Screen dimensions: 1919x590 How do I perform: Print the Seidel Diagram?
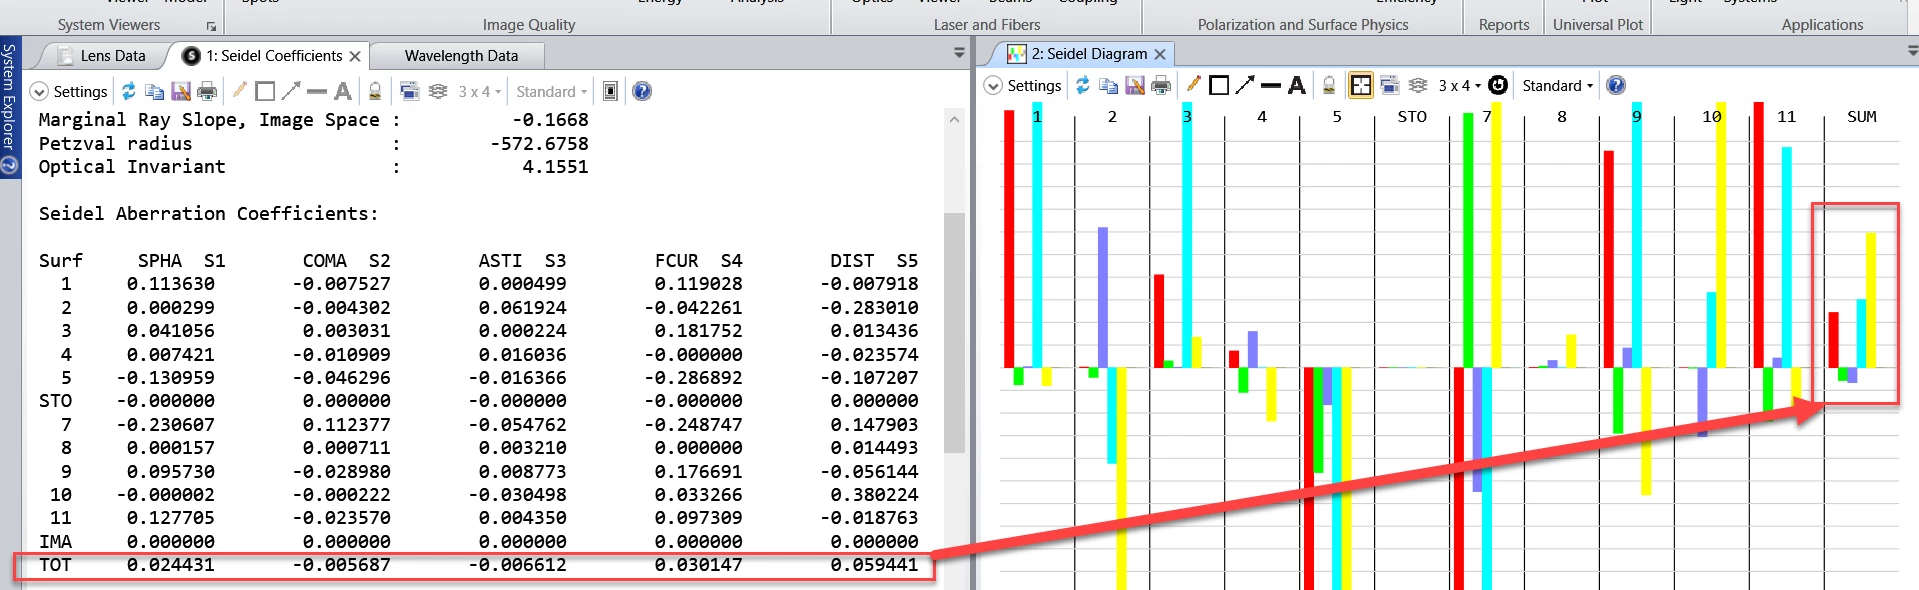[x=1161, y=85]
